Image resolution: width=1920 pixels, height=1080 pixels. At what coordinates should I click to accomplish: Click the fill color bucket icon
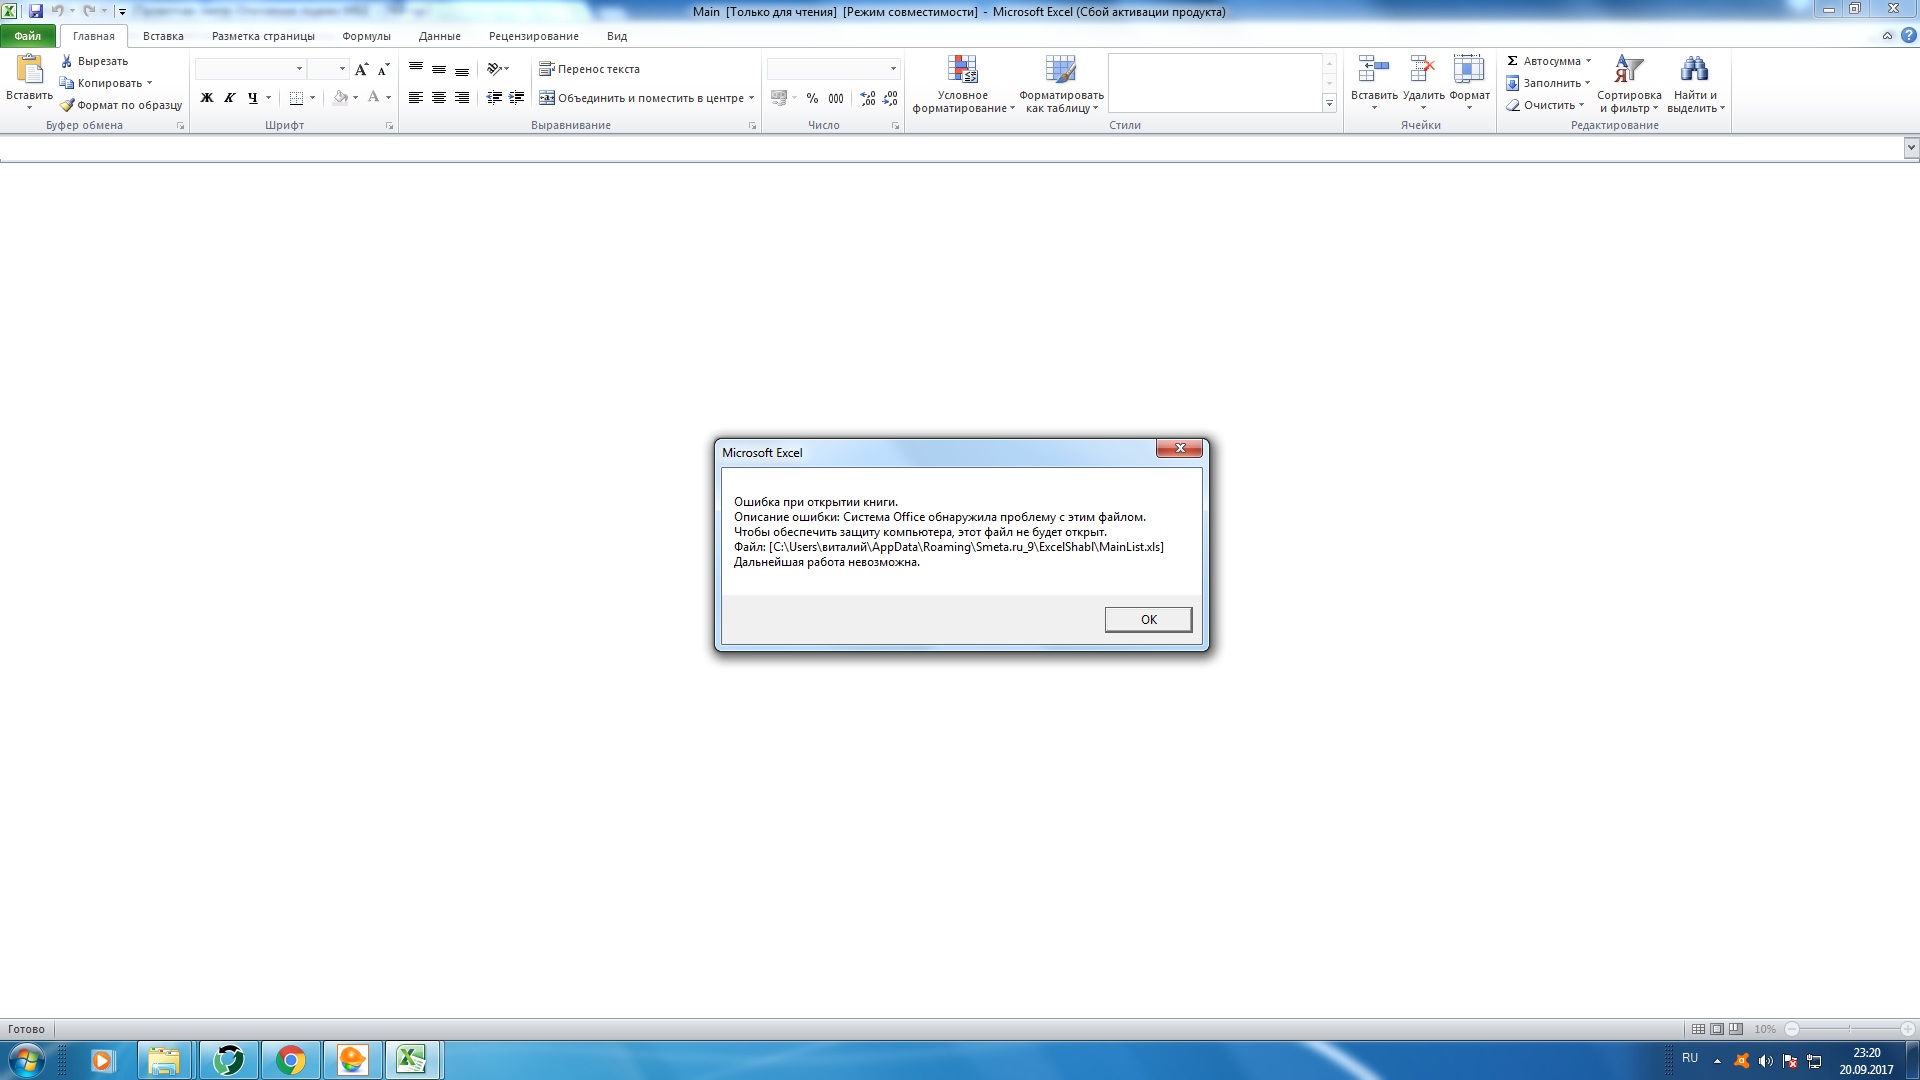tap(341, 98)
